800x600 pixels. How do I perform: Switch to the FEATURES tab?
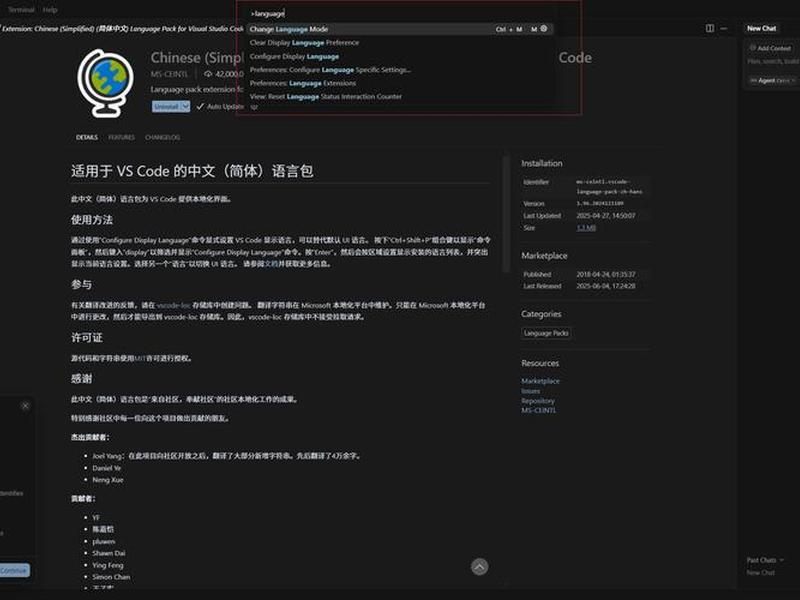(121, 137)
